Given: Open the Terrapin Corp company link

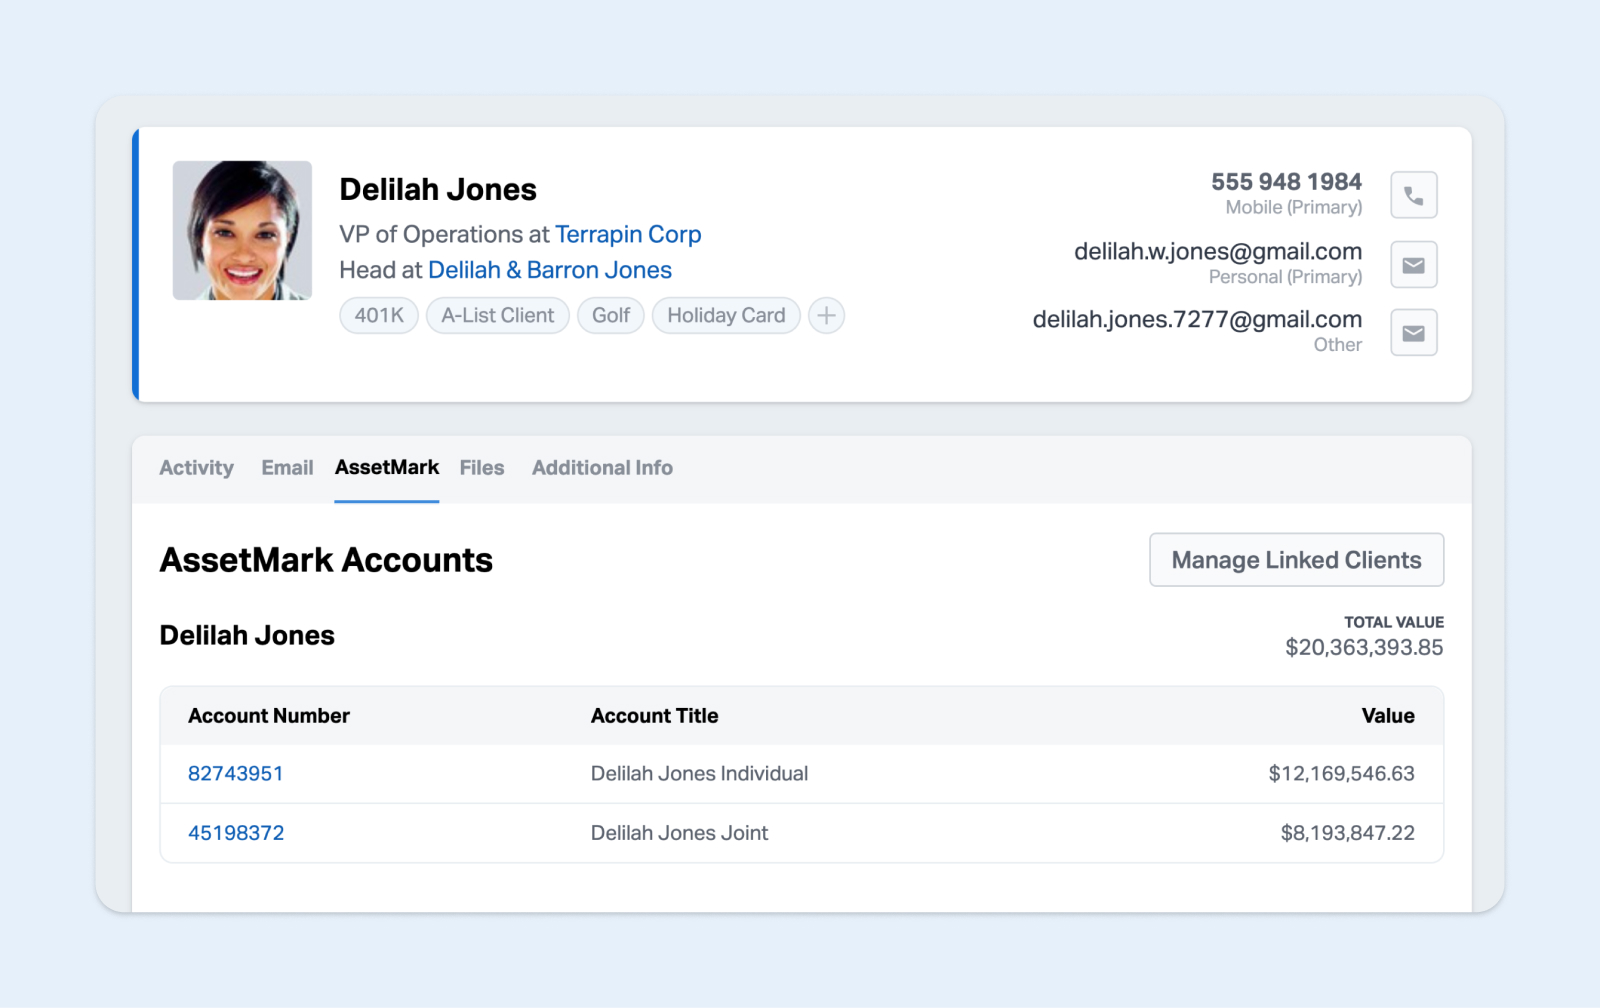Looking at the screenshot, I should (628, 235).
